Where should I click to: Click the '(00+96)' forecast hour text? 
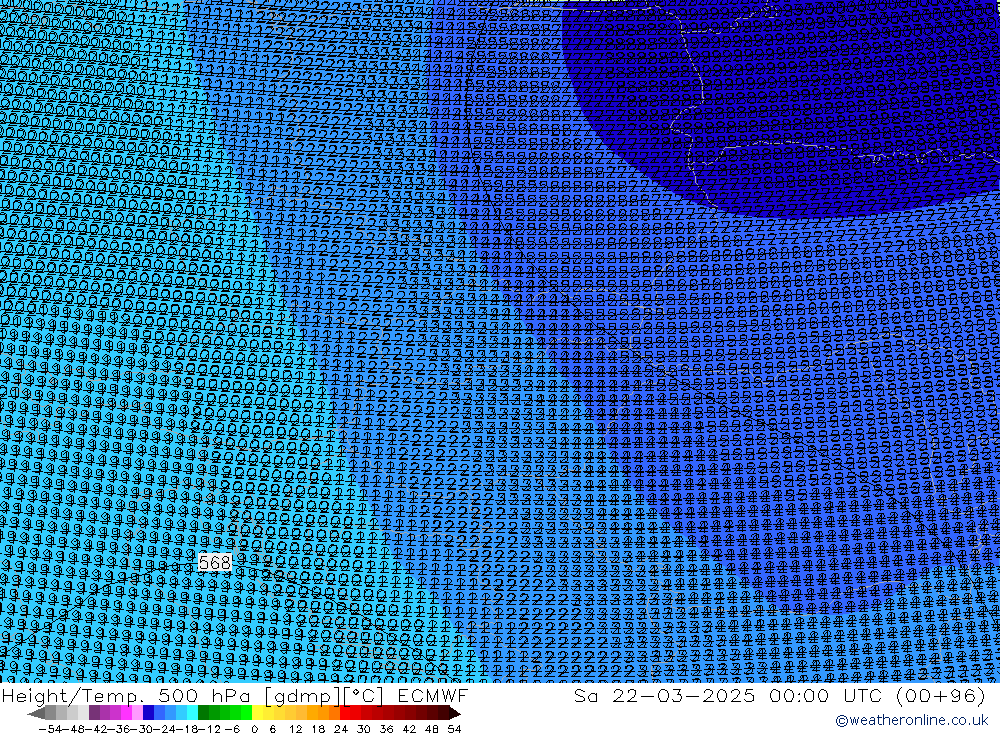point(940,695)
